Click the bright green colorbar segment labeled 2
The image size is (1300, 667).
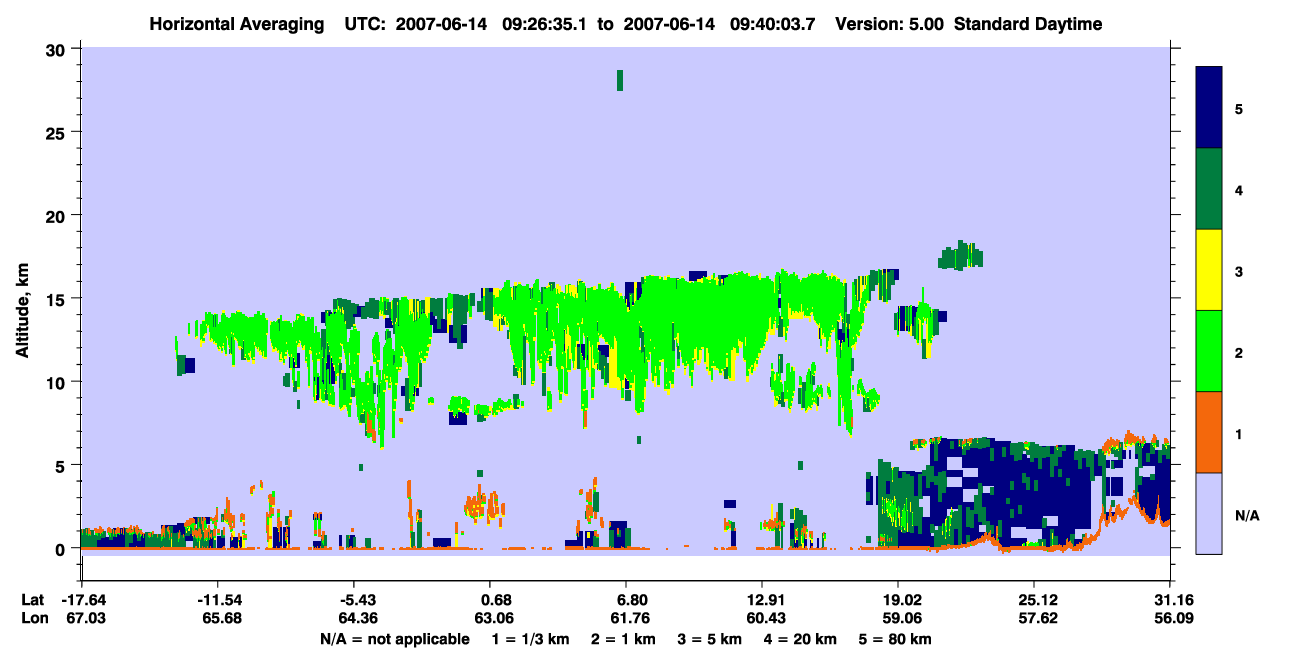pyautogui.click(x=1208, y=350)
